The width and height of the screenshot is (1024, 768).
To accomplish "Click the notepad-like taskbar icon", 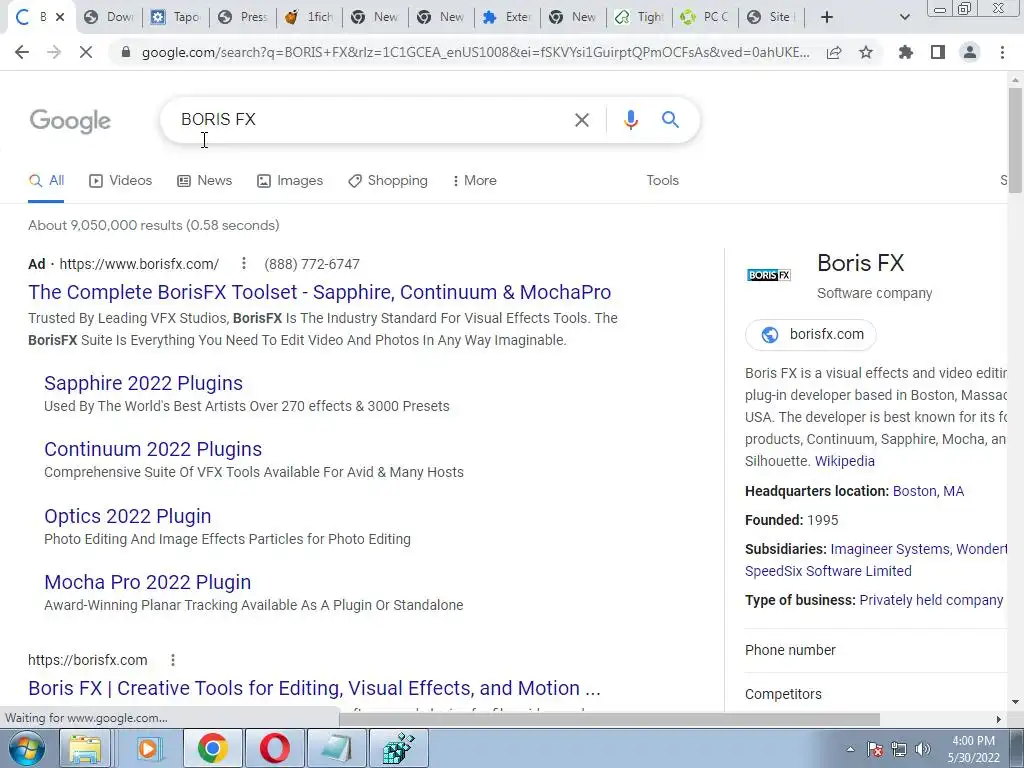I will (x=336, y=748).
